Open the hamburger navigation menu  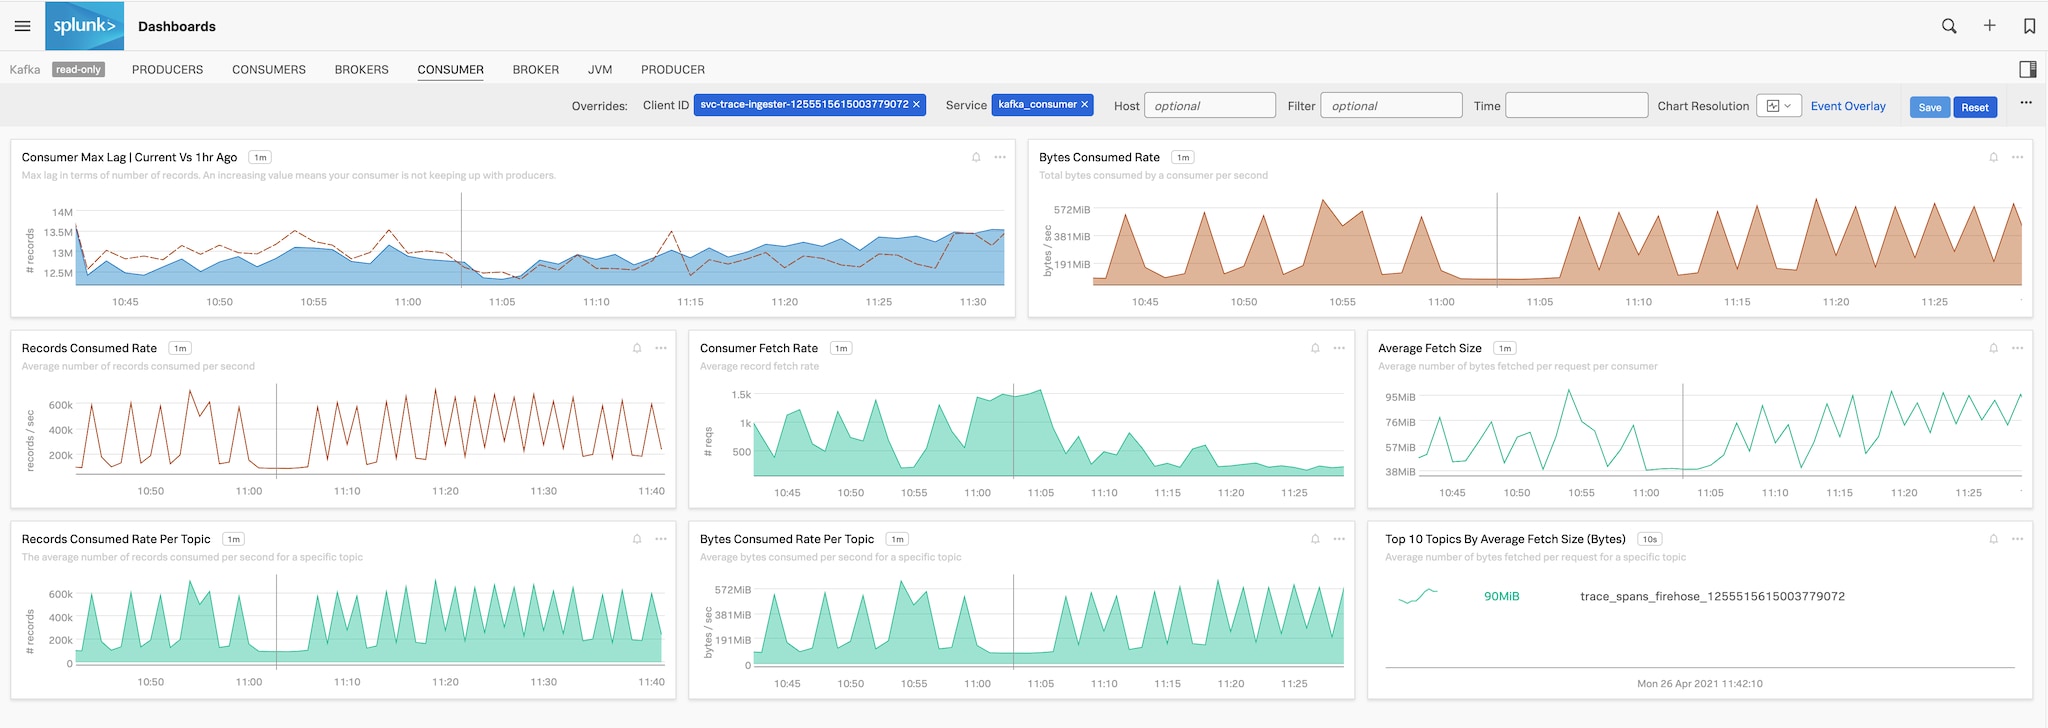[x=22, y=26]
